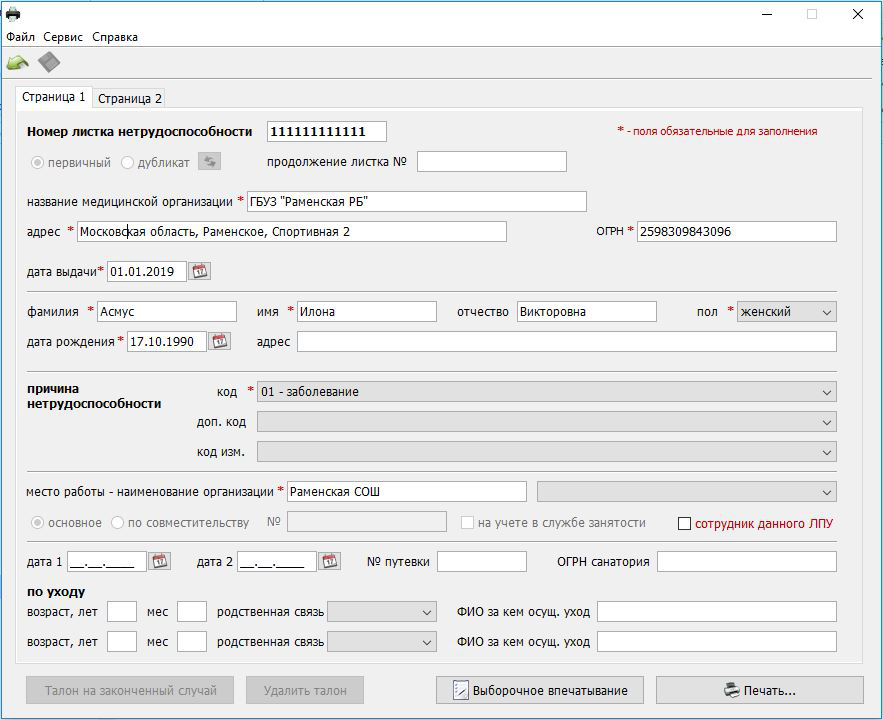
Task: Expand first родственная связь dropdown
Action: 382,612
